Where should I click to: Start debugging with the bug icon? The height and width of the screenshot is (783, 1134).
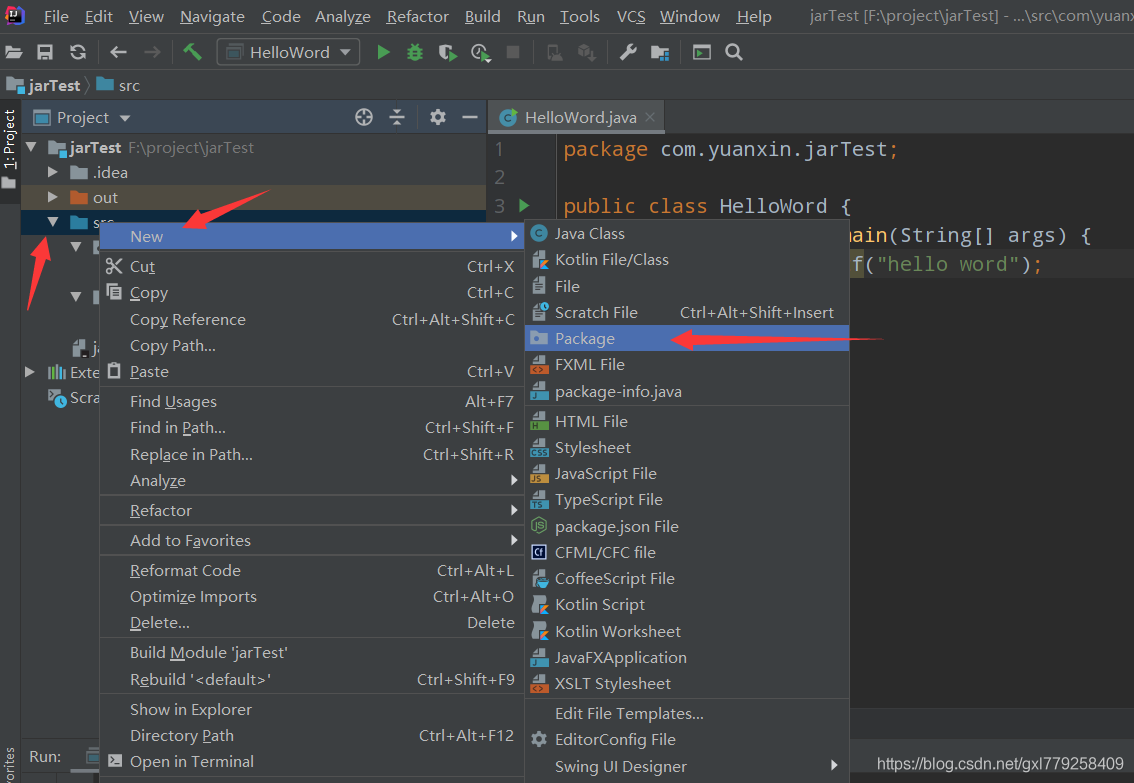point(415,52)
